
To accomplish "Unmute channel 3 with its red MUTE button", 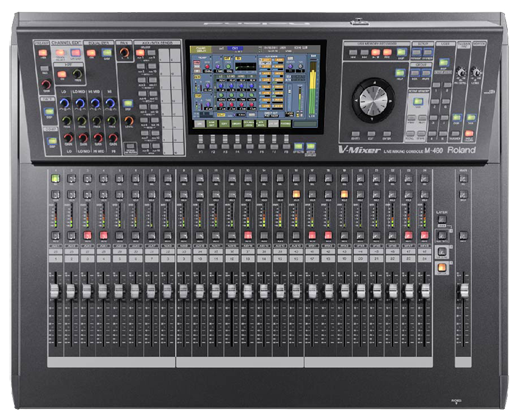I will [x=87, y=236].
